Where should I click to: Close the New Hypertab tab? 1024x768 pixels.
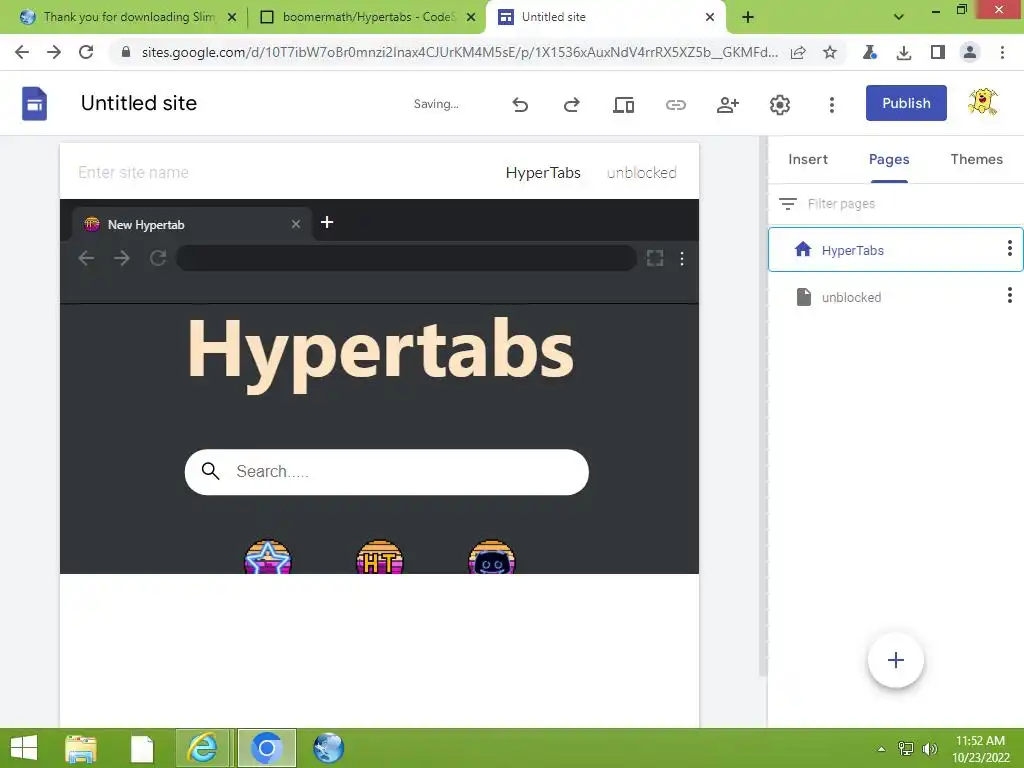tap(296, 224)
